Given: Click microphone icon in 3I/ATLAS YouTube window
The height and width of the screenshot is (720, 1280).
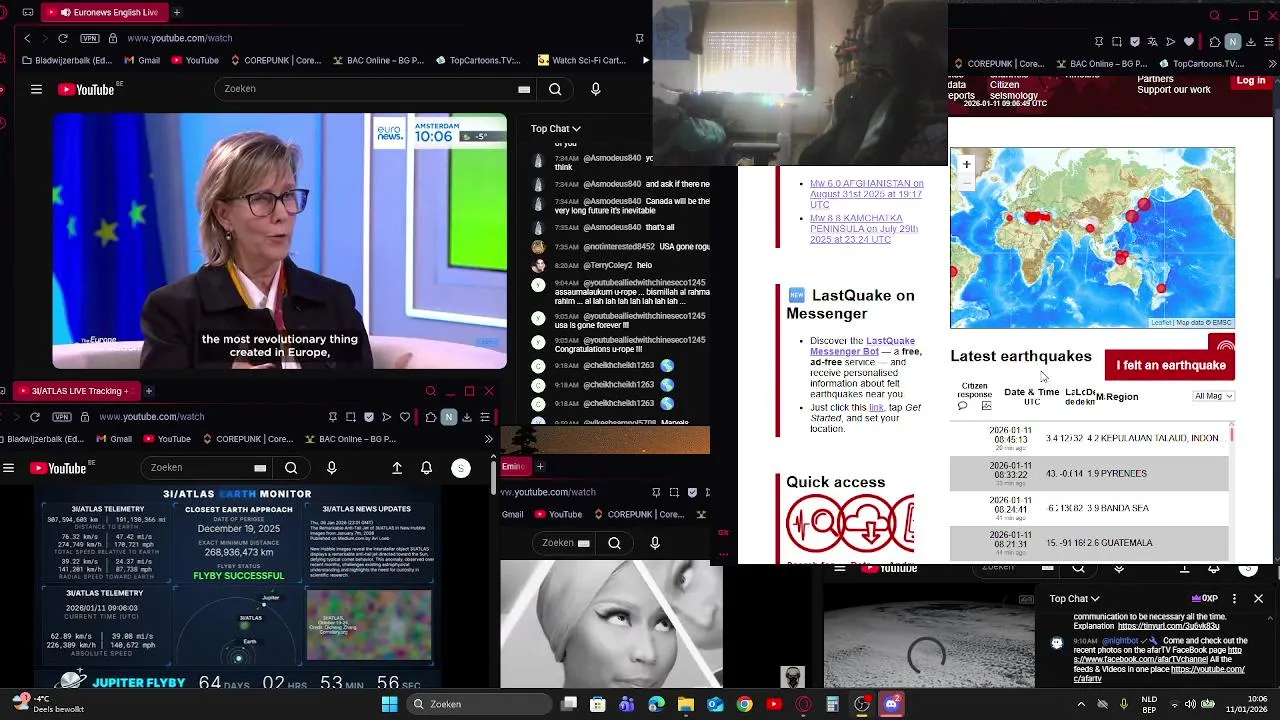Looking at the screenshot, I should pos(332,468).
